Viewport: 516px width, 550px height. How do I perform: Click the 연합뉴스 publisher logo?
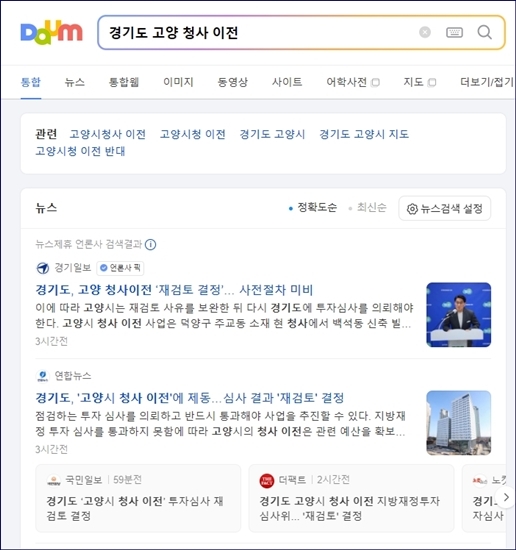pyautogui.click(x=43, y=376)
